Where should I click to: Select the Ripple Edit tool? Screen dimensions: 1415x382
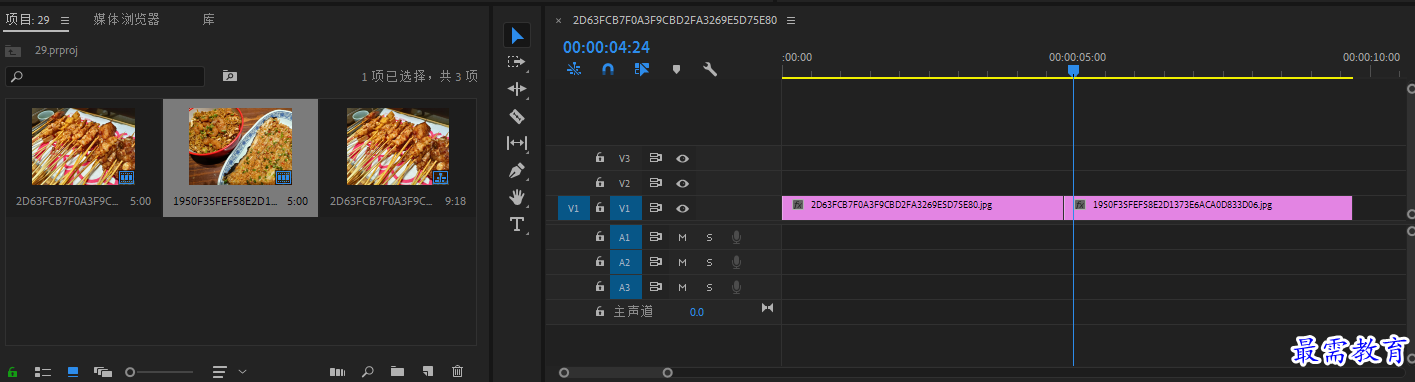tap(517, 89)
